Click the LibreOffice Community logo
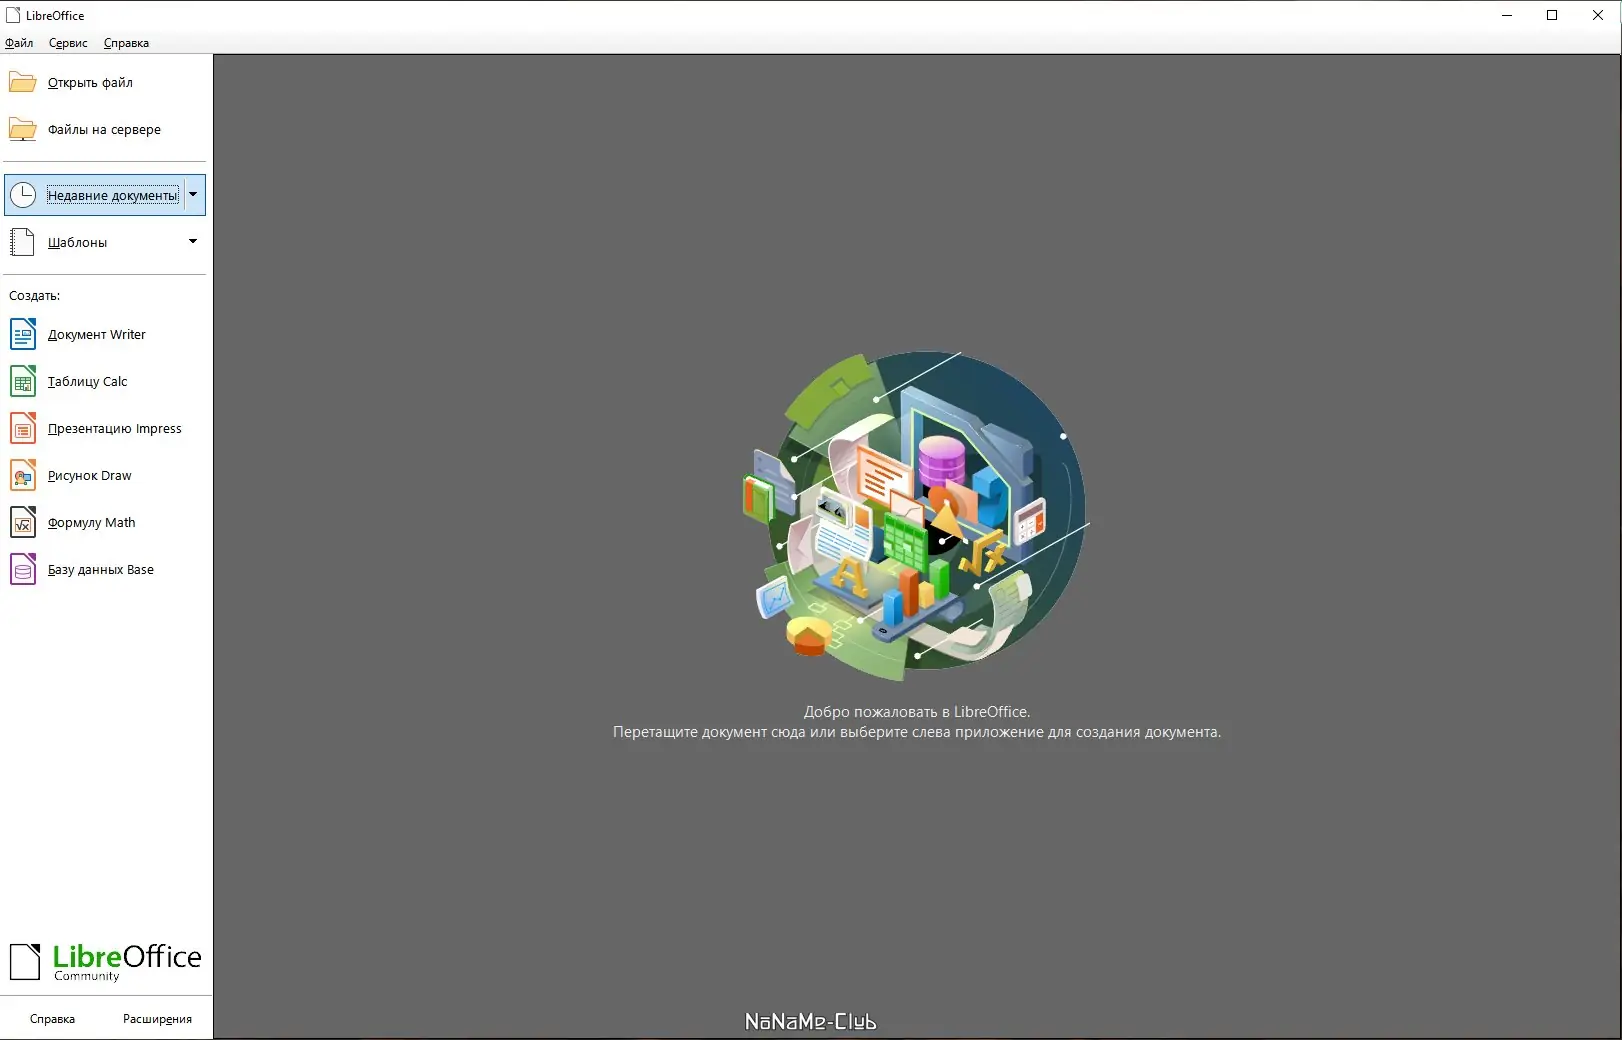1622x1040 pixels. point(105,962)
